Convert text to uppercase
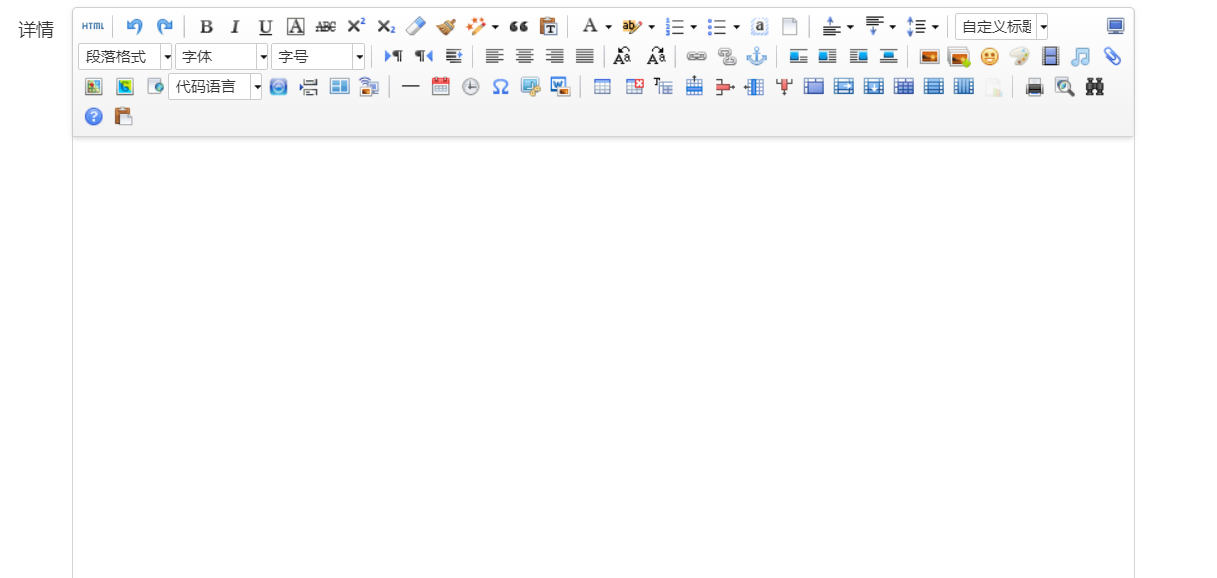 tap(623, 57)
